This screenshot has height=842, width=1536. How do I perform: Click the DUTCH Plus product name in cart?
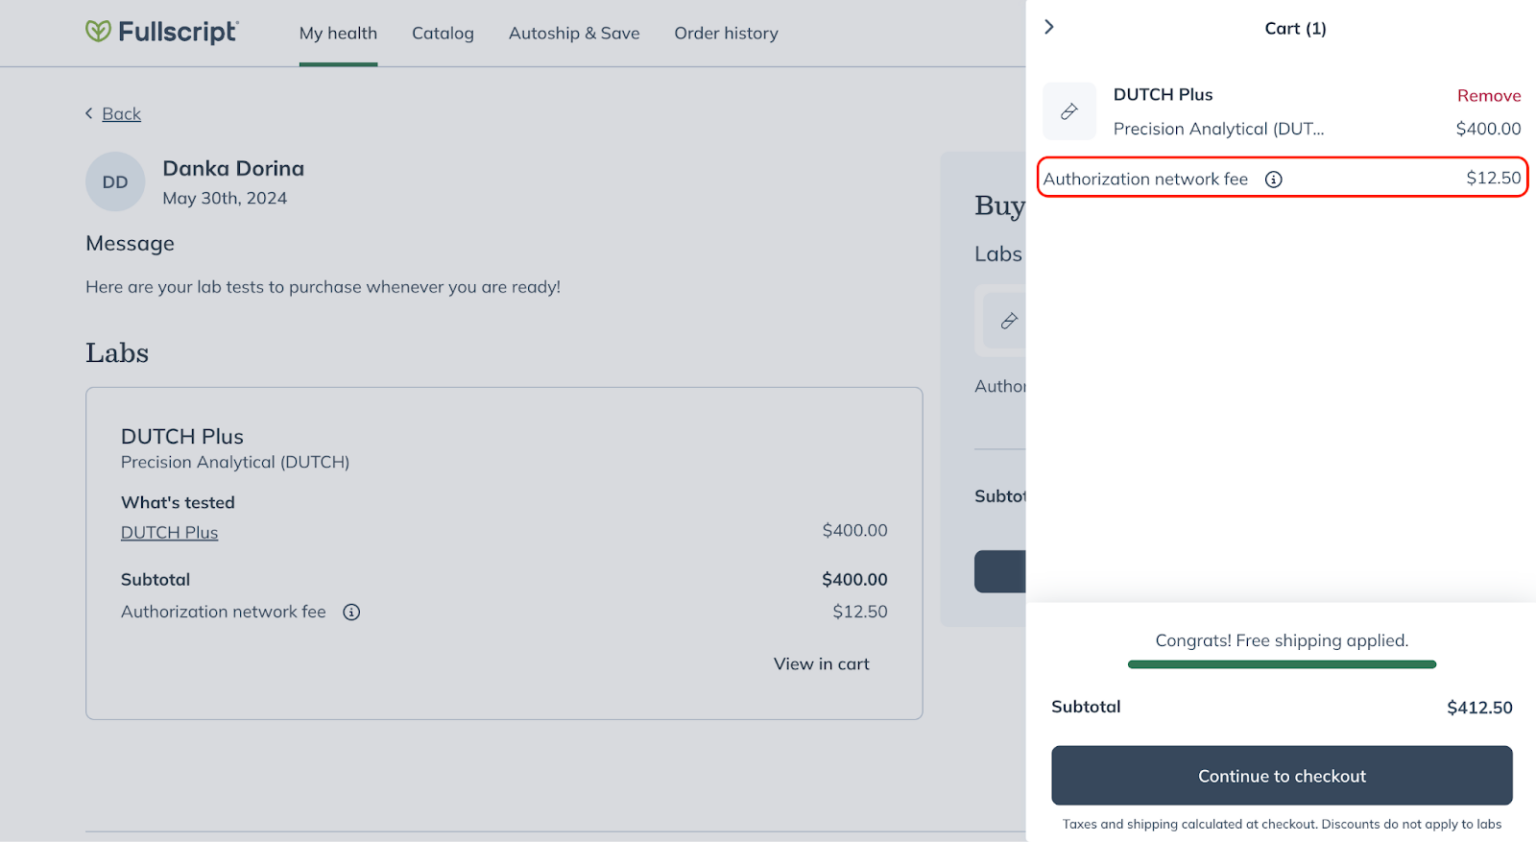(1162, 95)
